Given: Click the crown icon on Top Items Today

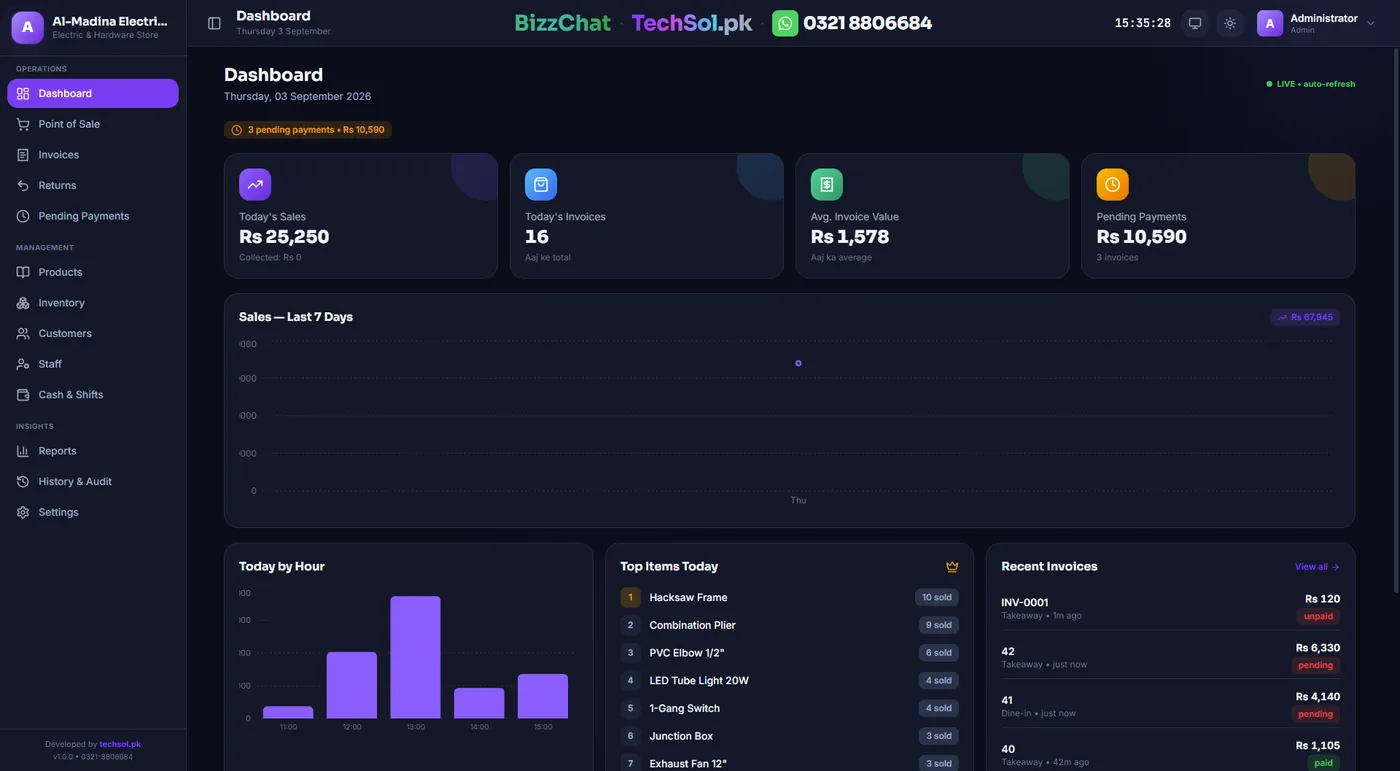Looking at the screenshot, I should click(x=952, y=567).
